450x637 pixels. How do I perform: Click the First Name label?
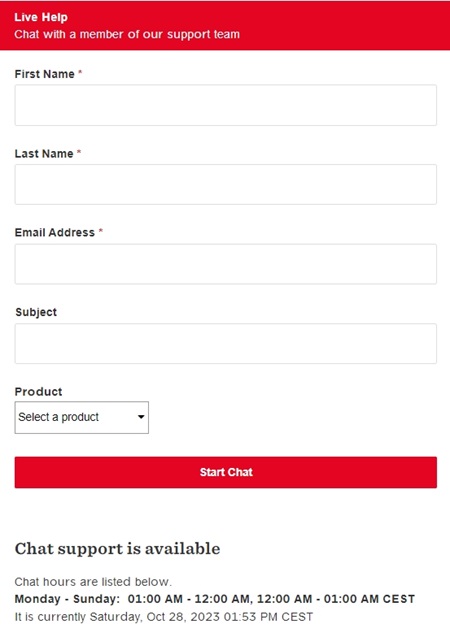pyautogui.click(x=45, y=74)
